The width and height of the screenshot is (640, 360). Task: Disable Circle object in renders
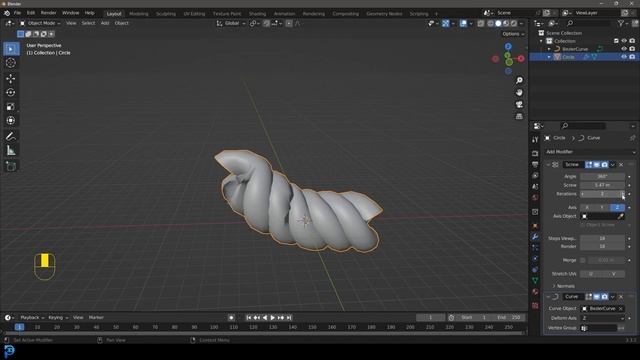point(632,57)
